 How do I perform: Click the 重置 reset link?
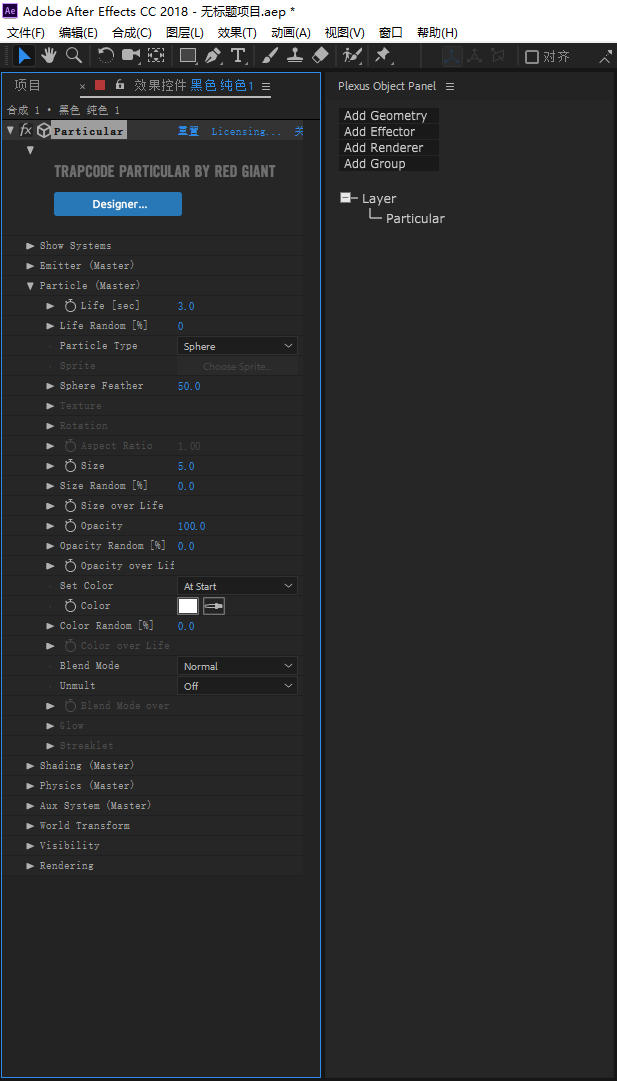point(188,131)
